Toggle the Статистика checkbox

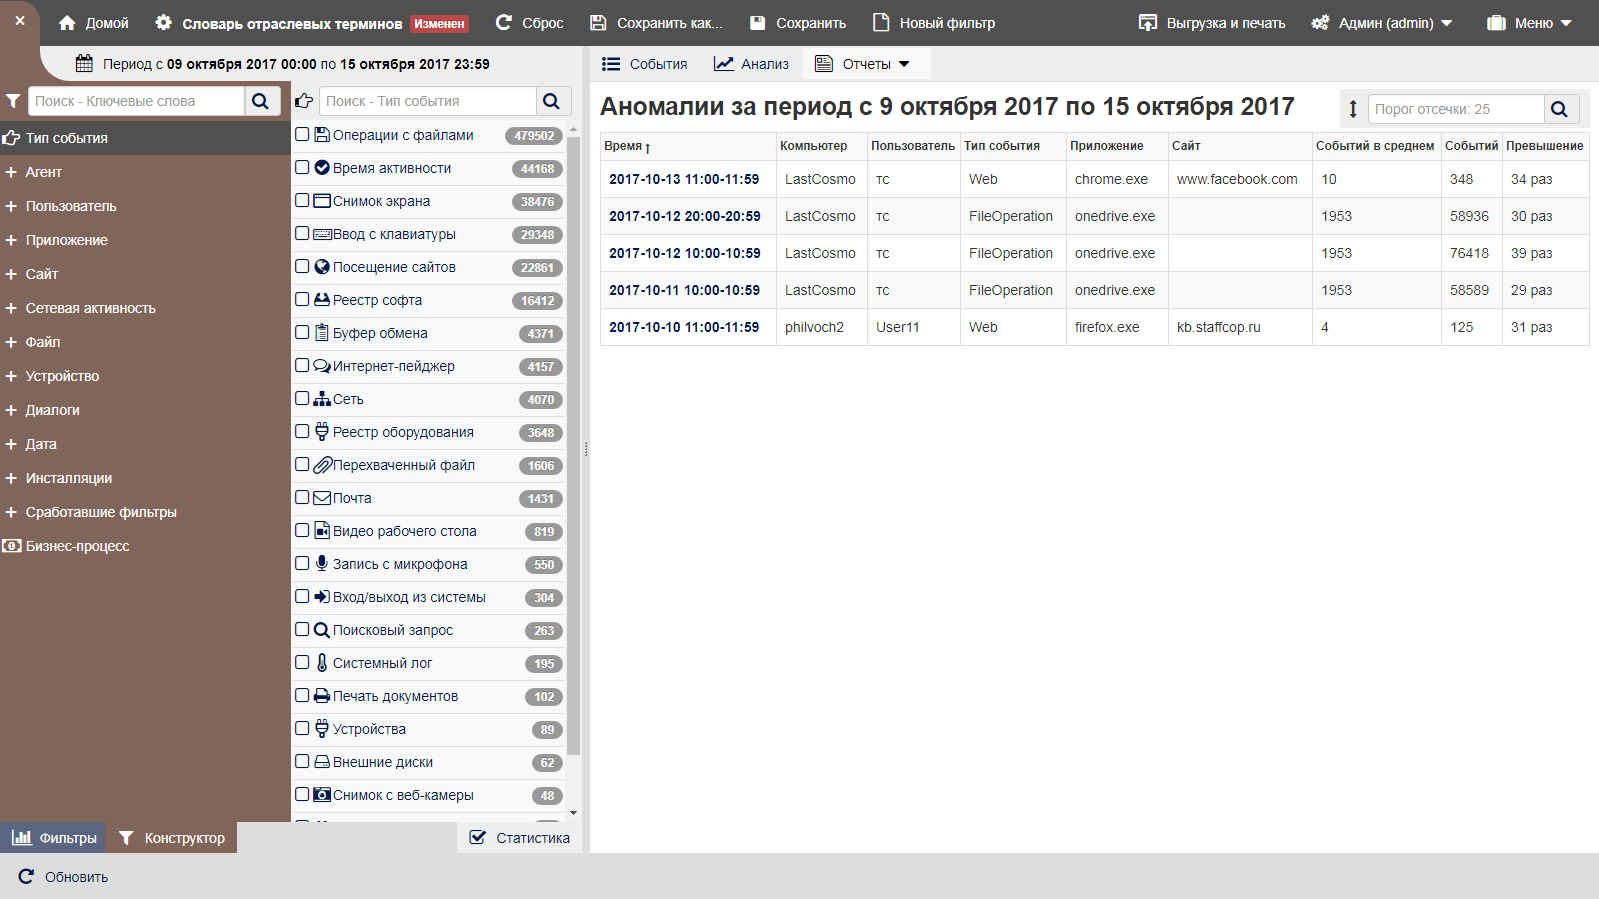click(x=478, y=838)
